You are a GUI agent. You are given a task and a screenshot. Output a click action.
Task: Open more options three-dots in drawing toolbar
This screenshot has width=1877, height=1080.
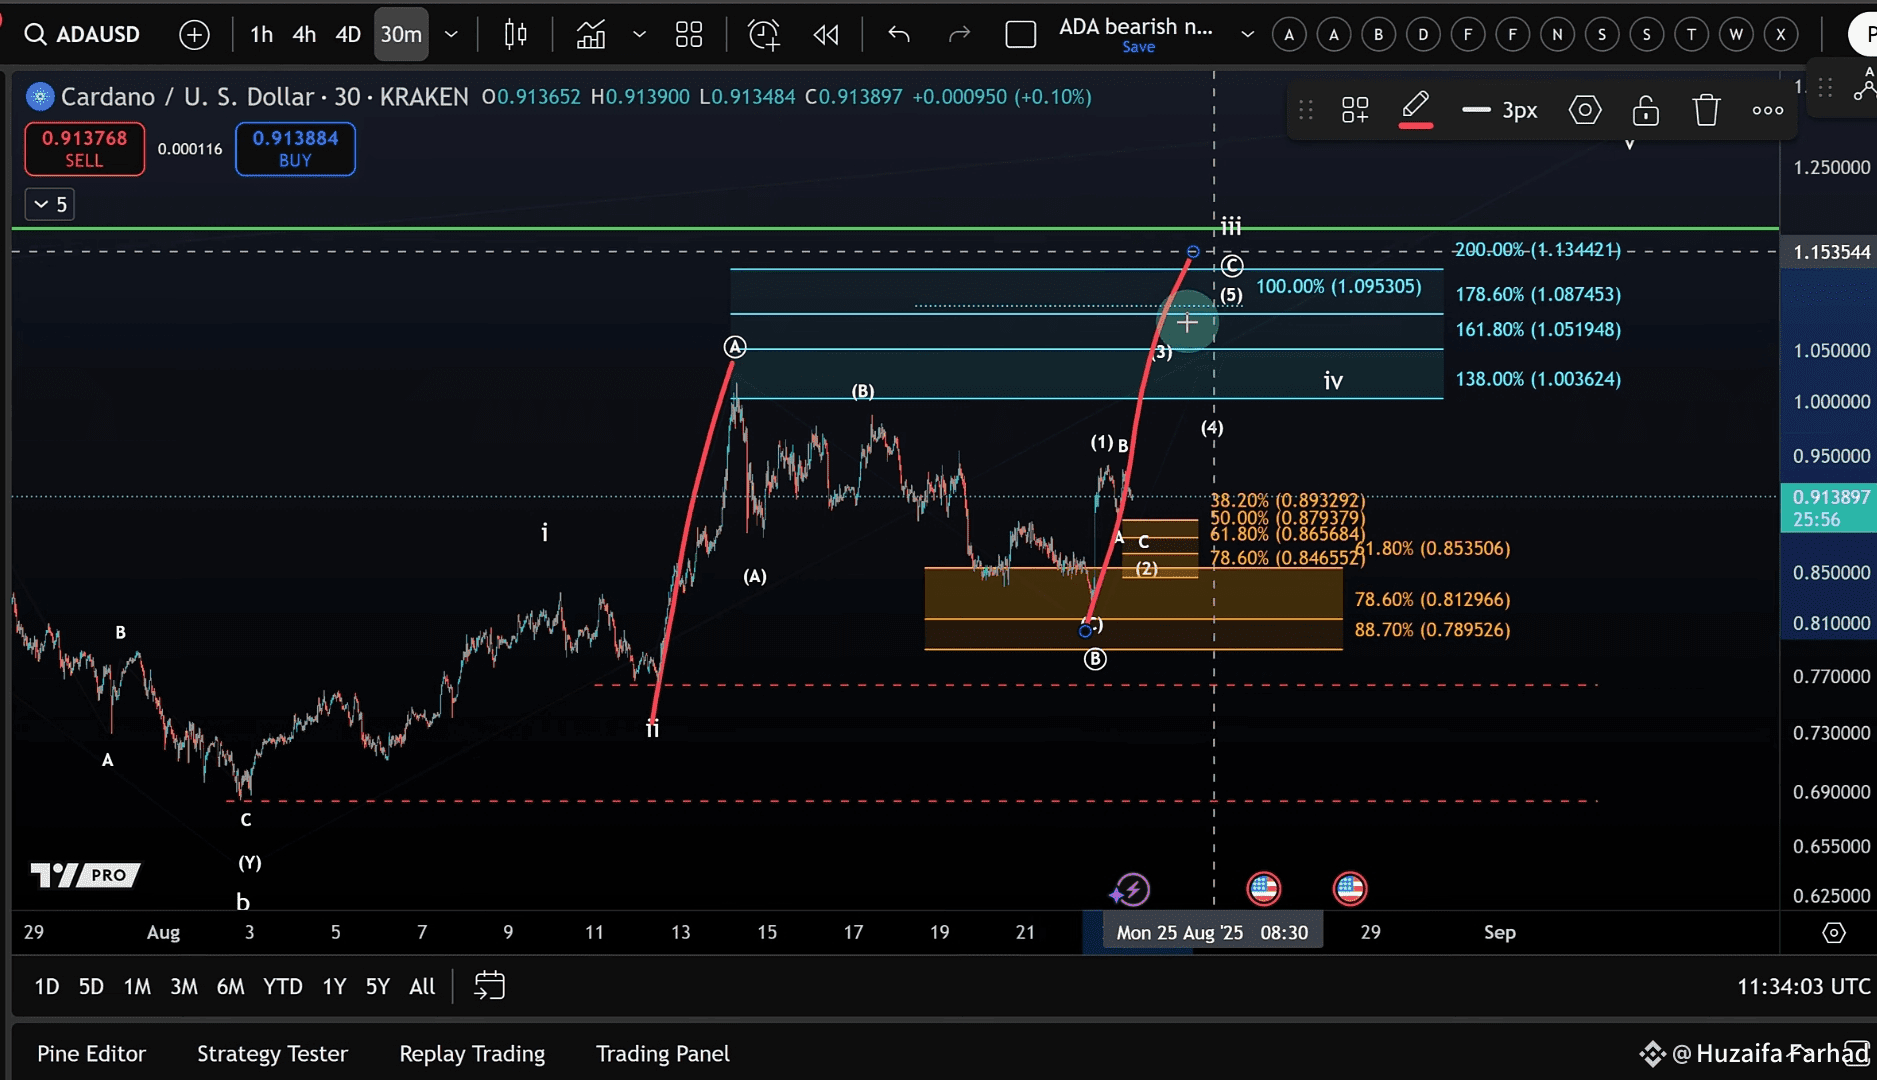1767,110
